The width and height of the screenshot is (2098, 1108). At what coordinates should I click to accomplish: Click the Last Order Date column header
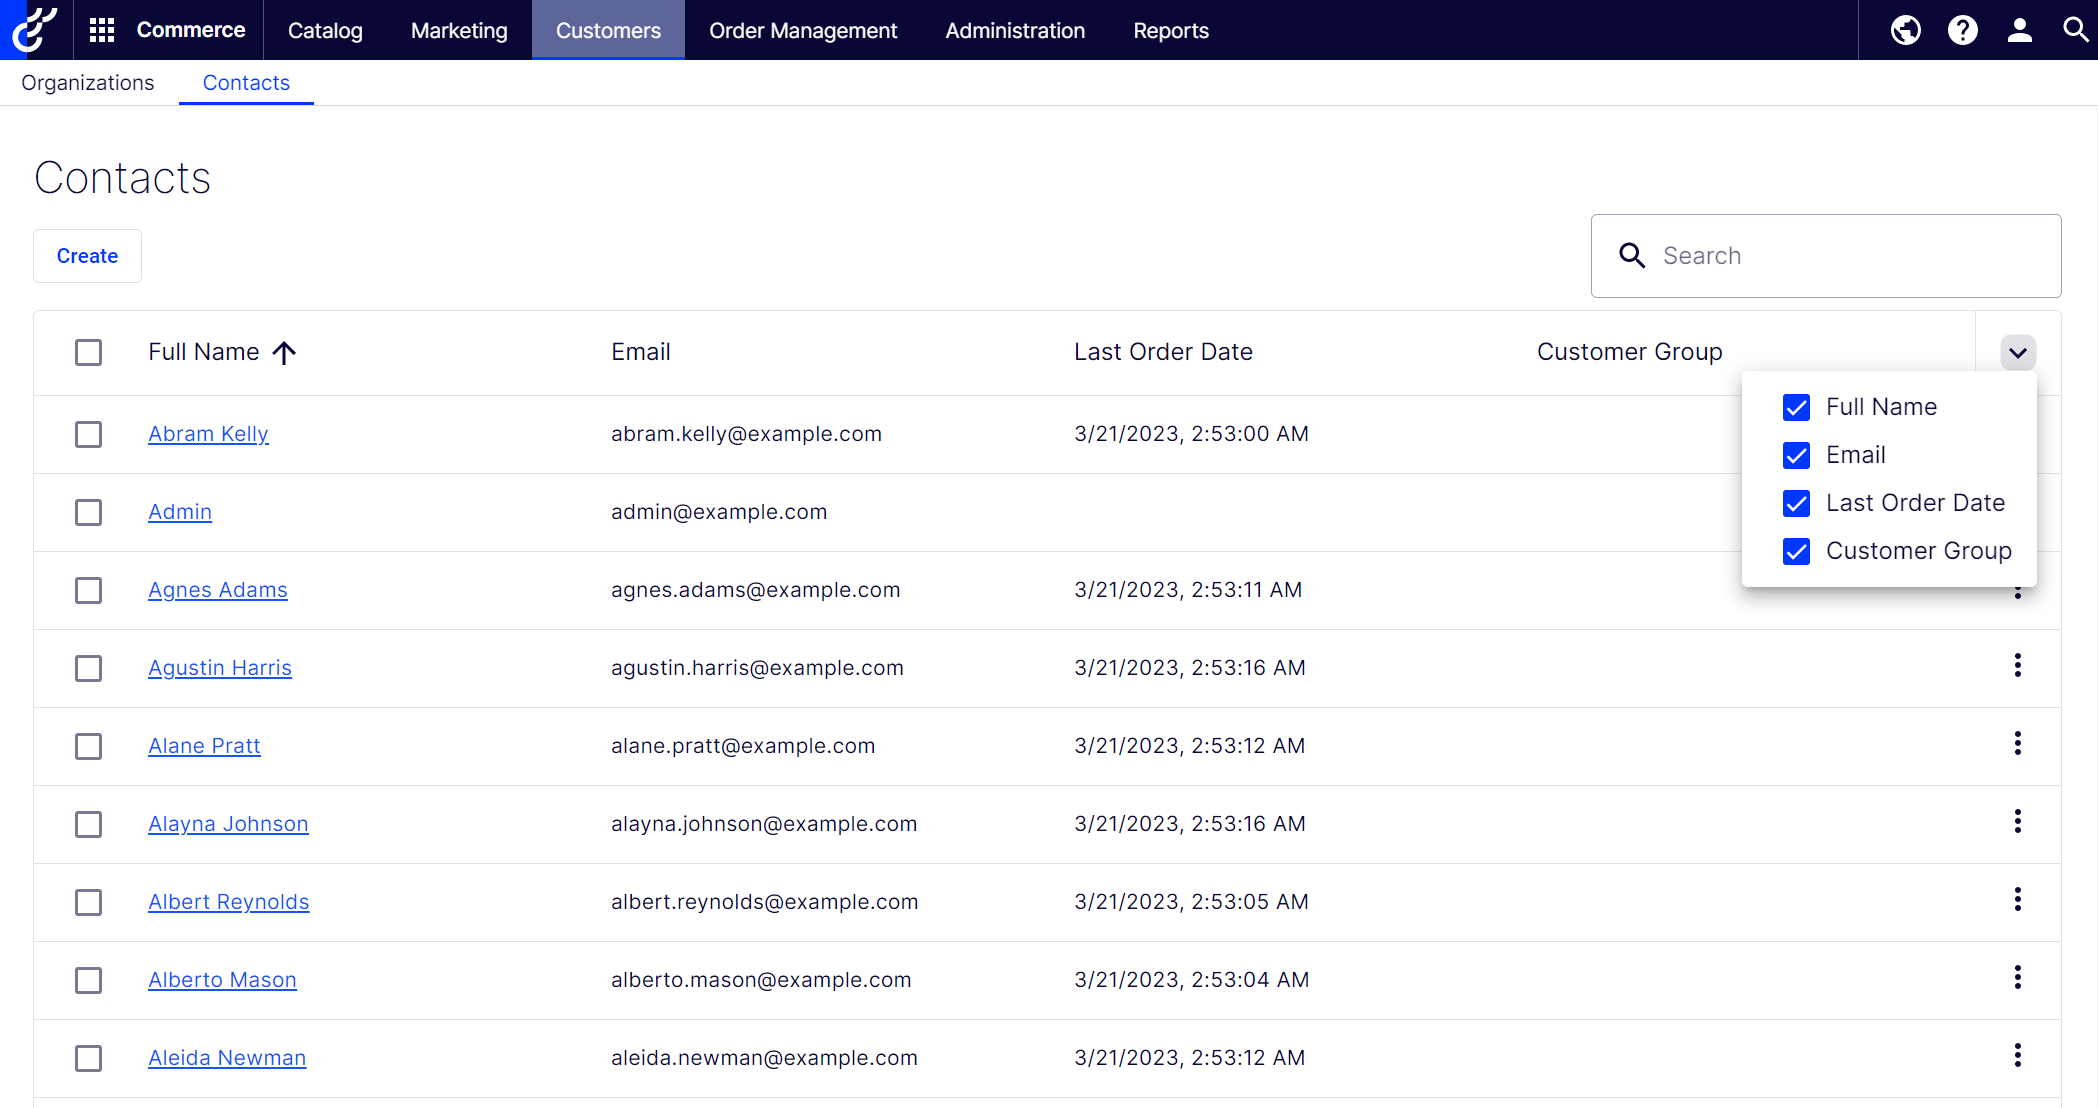click(1163, 352)
